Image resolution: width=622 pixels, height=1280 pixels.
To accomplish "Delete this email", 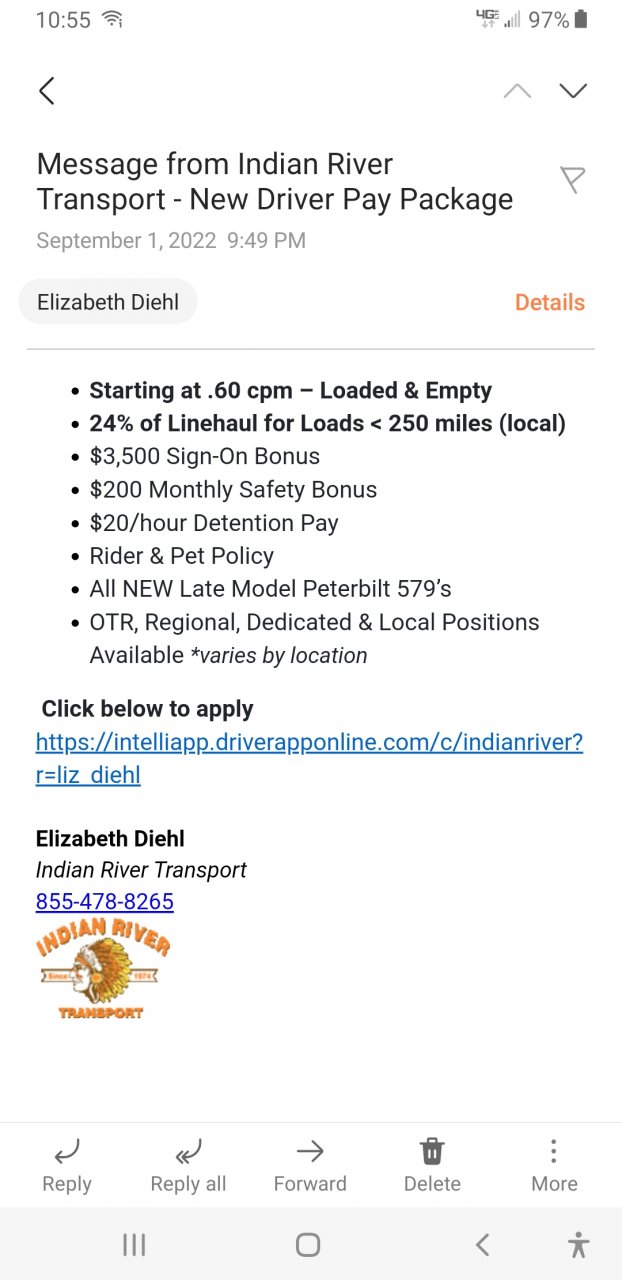I will tap(432, 1167).
